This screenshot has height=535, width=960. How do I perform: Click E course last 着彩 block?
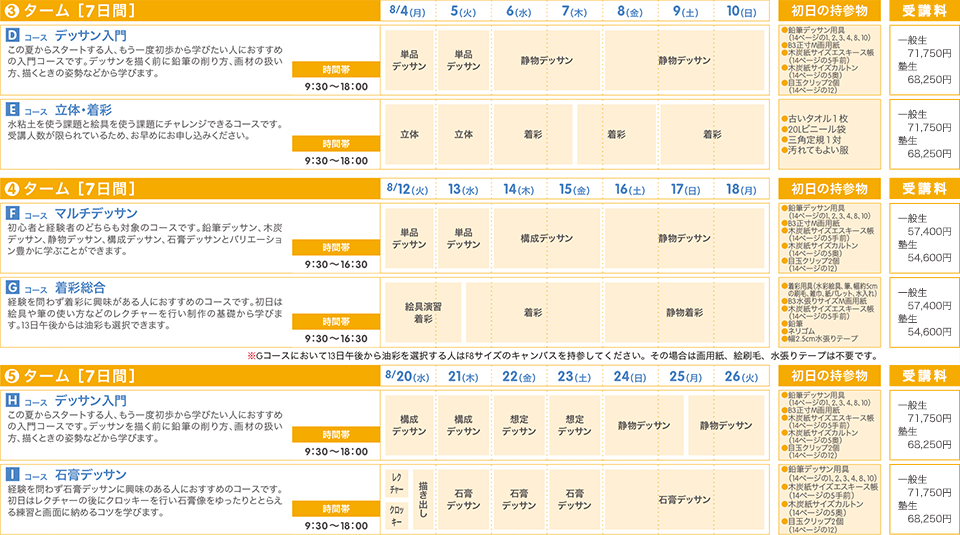click(x=712, y=134)
